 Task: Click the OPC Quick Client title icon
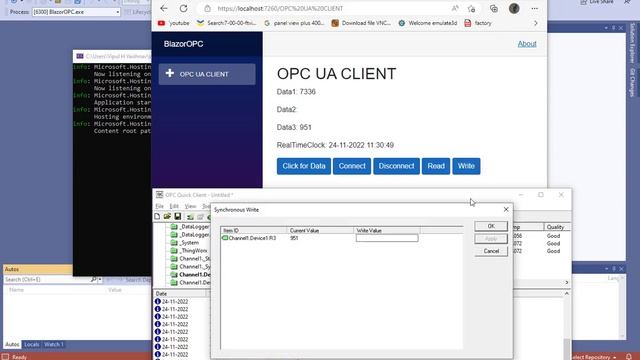[159, 195]
